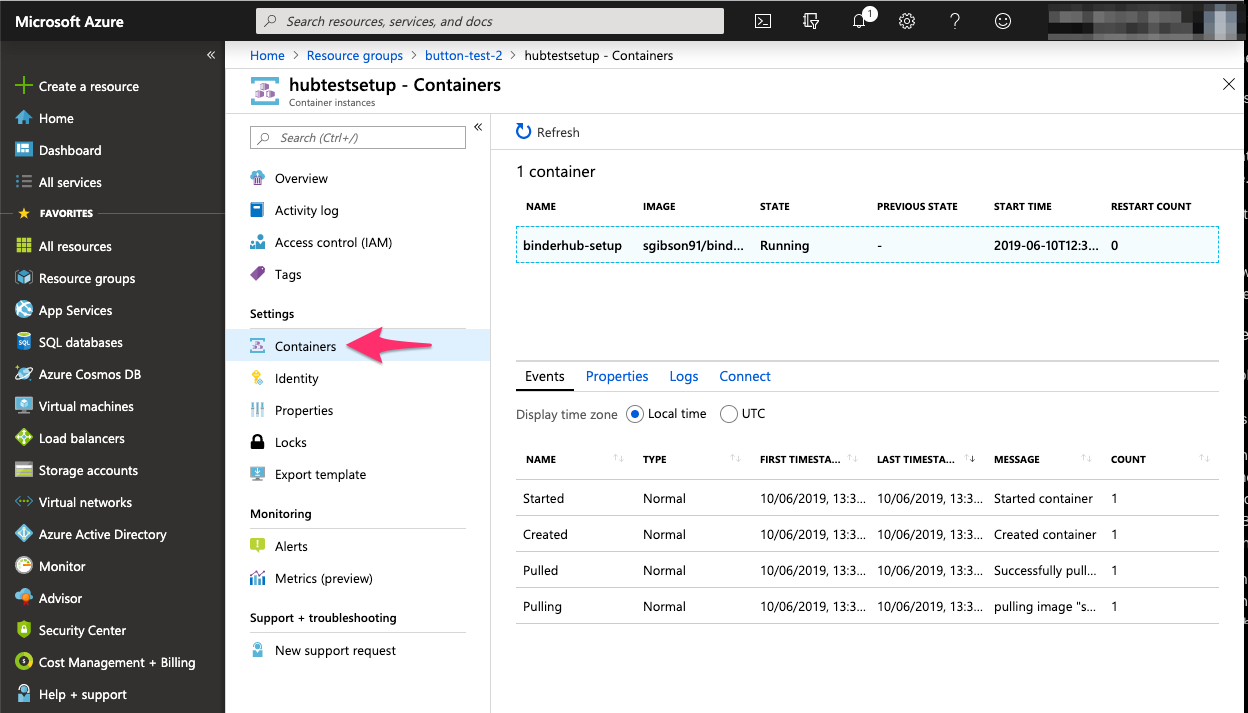Screen dimensions: 1248x713
Task: Click the Dashboard icon in sidebar
Action: (24, 150)
